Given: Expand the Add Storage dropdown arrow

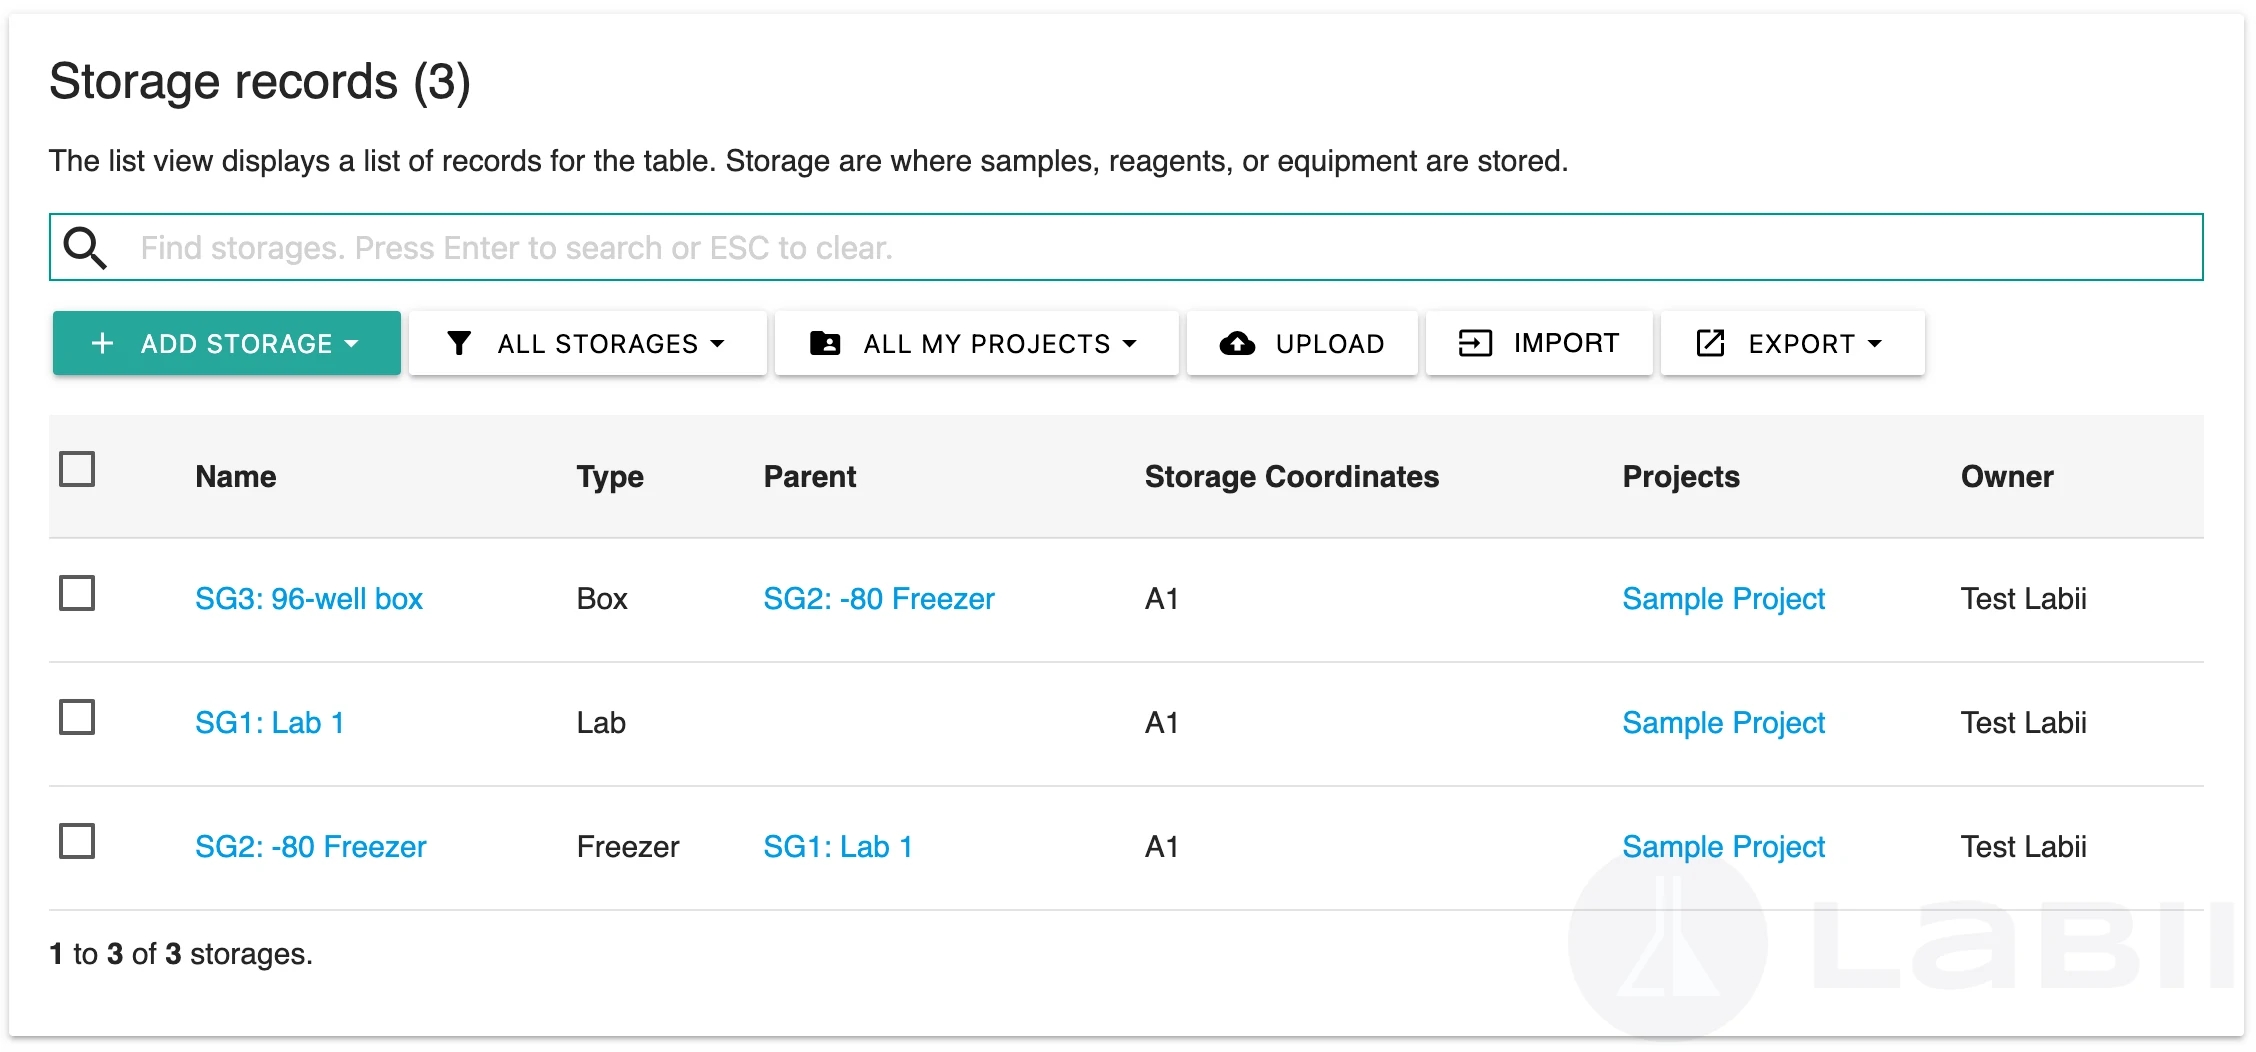Looking at the screenshot, I should (351, 343).
